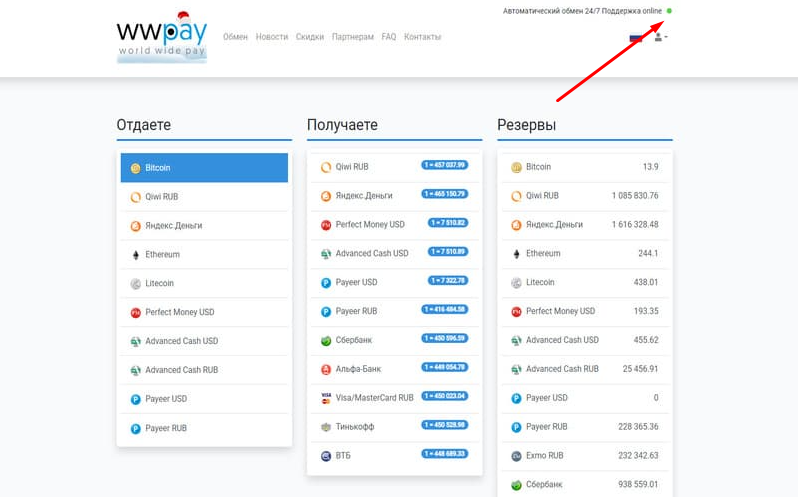The height and width of the screenshot is (497, 798).
Task: Go to the Новости page
Action: tap(272, 37)
